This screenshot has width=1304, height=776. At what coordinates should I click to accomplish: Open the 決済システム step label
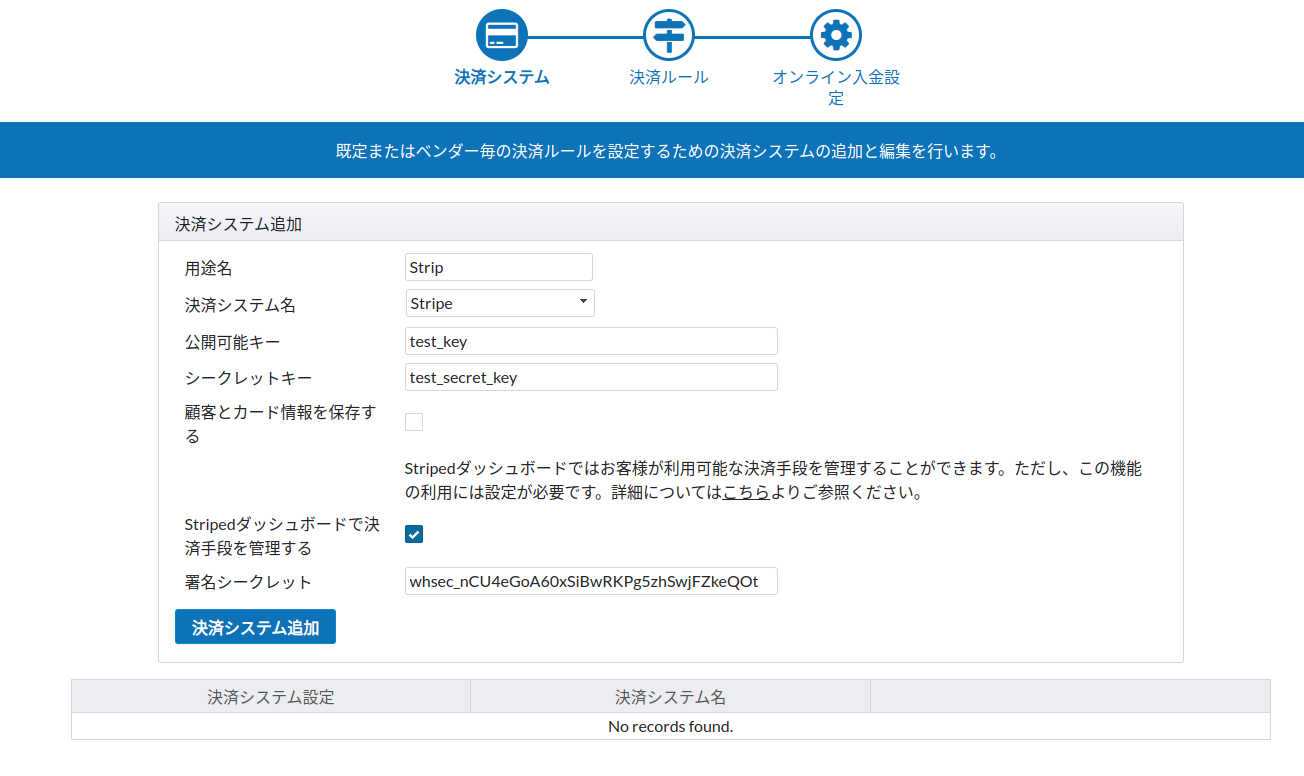click(x=501, y=77)
